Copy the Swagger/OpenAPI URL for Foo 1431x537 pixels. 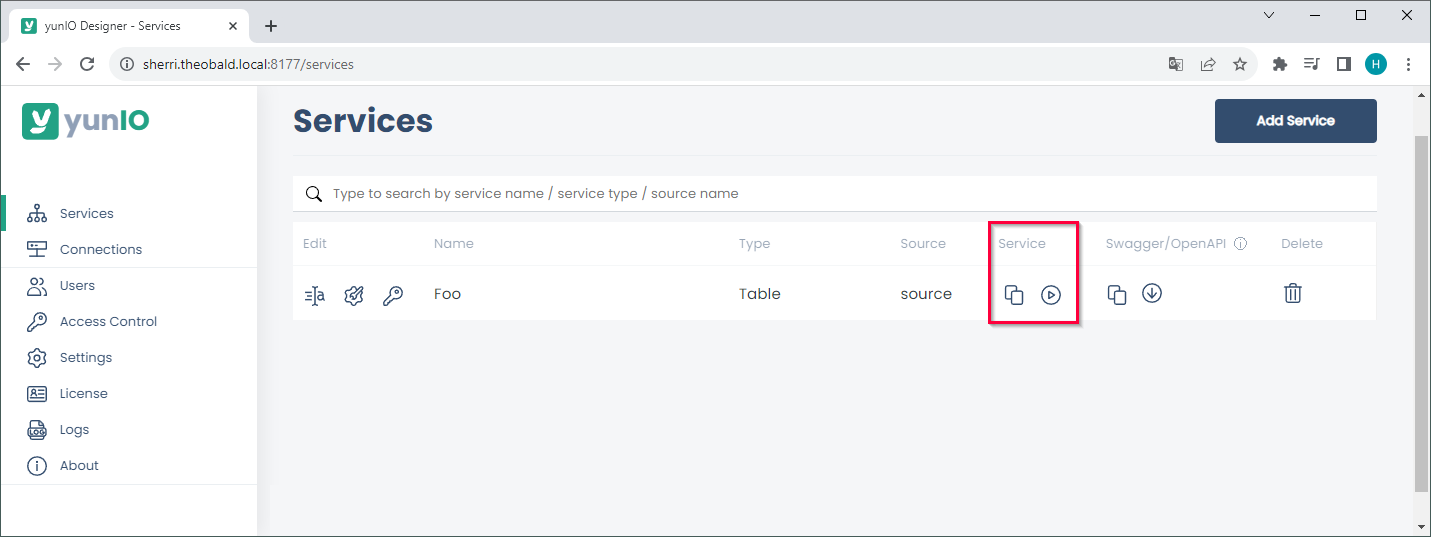(1117, 295)
